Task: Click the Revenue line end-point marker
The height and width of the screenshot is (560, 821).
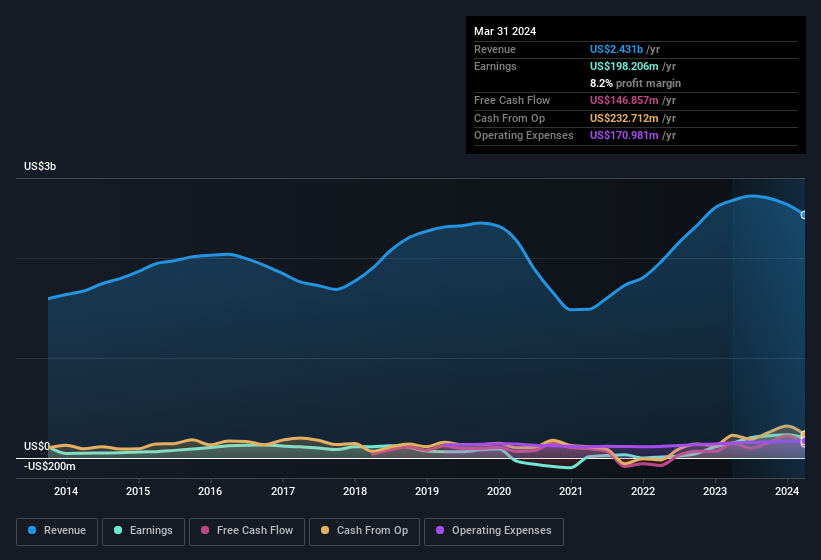Action: pos(803,215)
